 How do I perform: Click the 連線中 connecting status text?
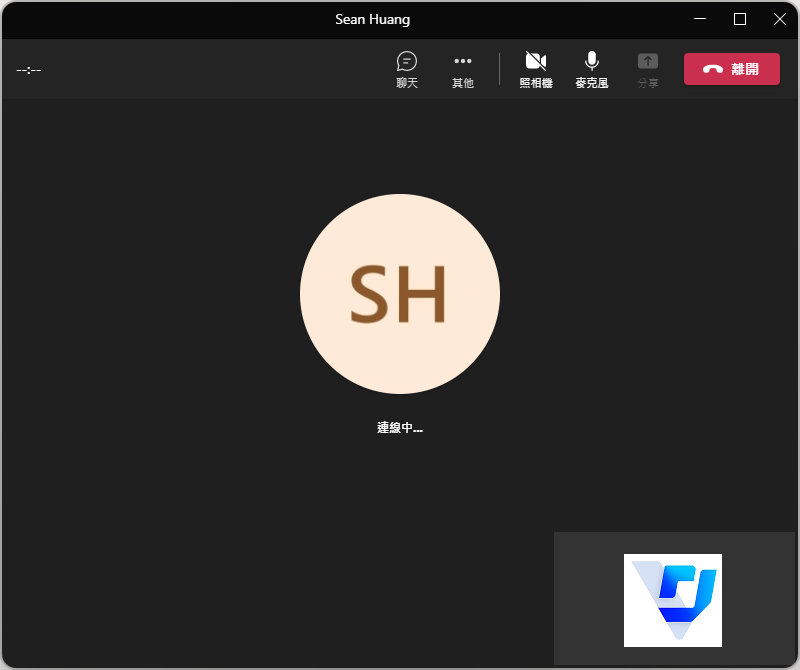click(400, 428)
